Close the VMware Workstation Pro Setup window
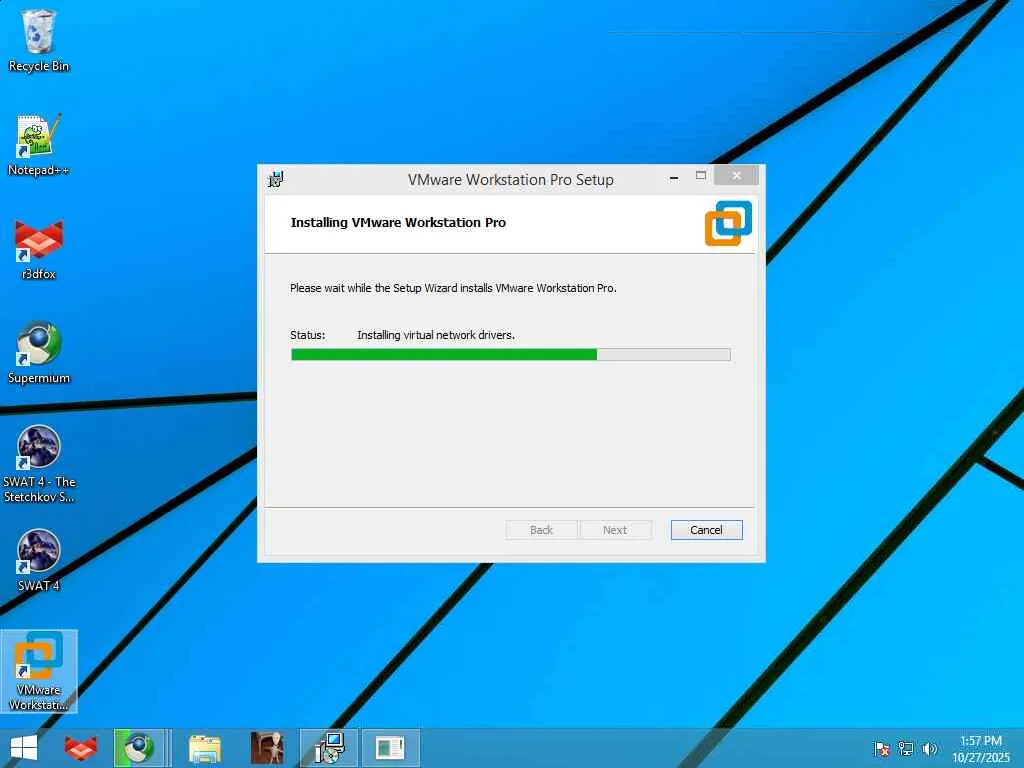 [x=737, y=176]
